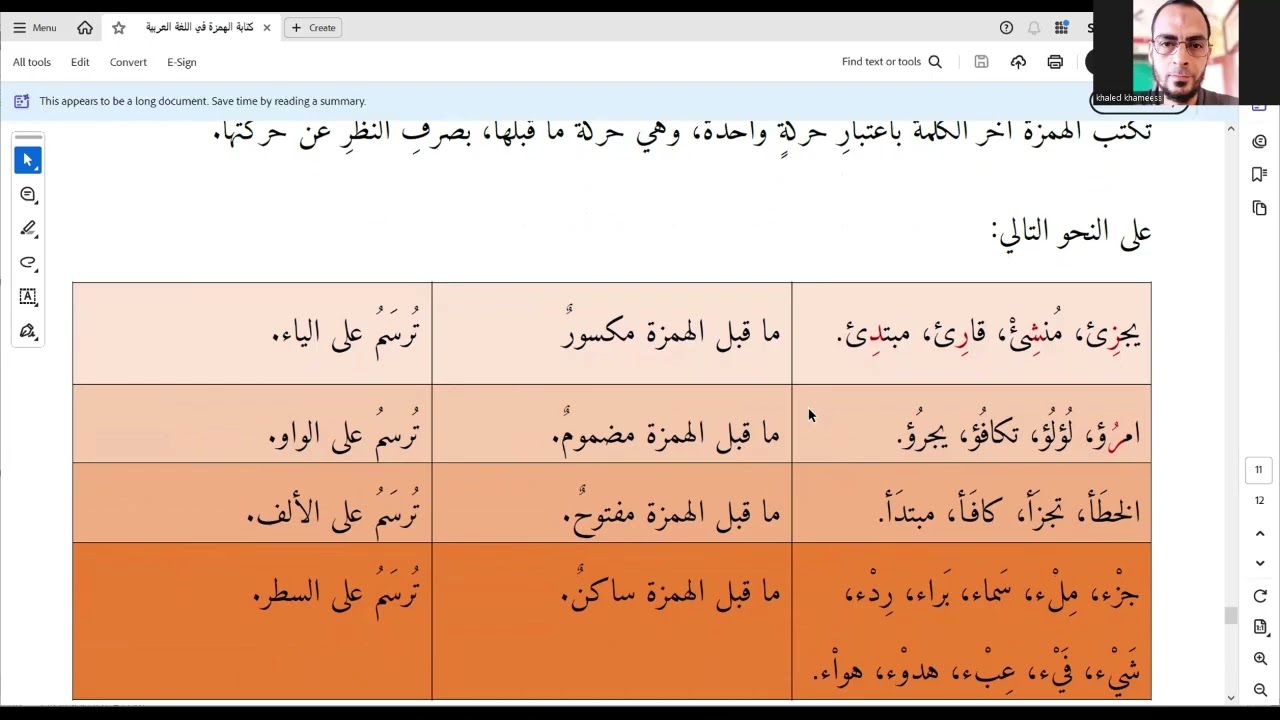Close the open document tab
The image size is (1280, 720).
tap(267, 28)
